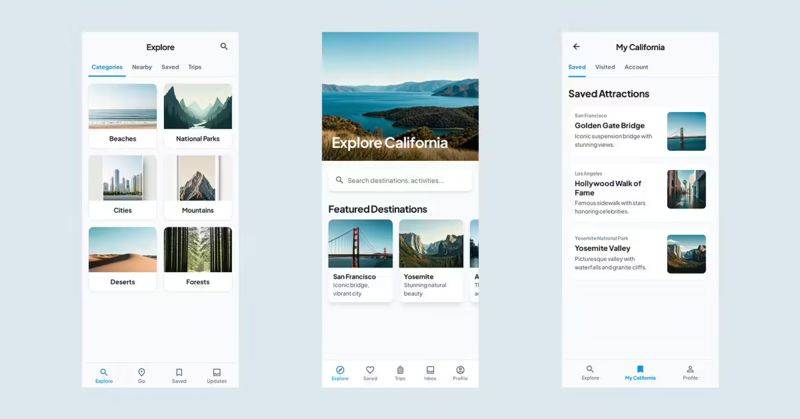Screen dimensions: 800x419
Task: Click the Hollywood Walk of Fame thumbnail image
Action: tap(686, 189)
